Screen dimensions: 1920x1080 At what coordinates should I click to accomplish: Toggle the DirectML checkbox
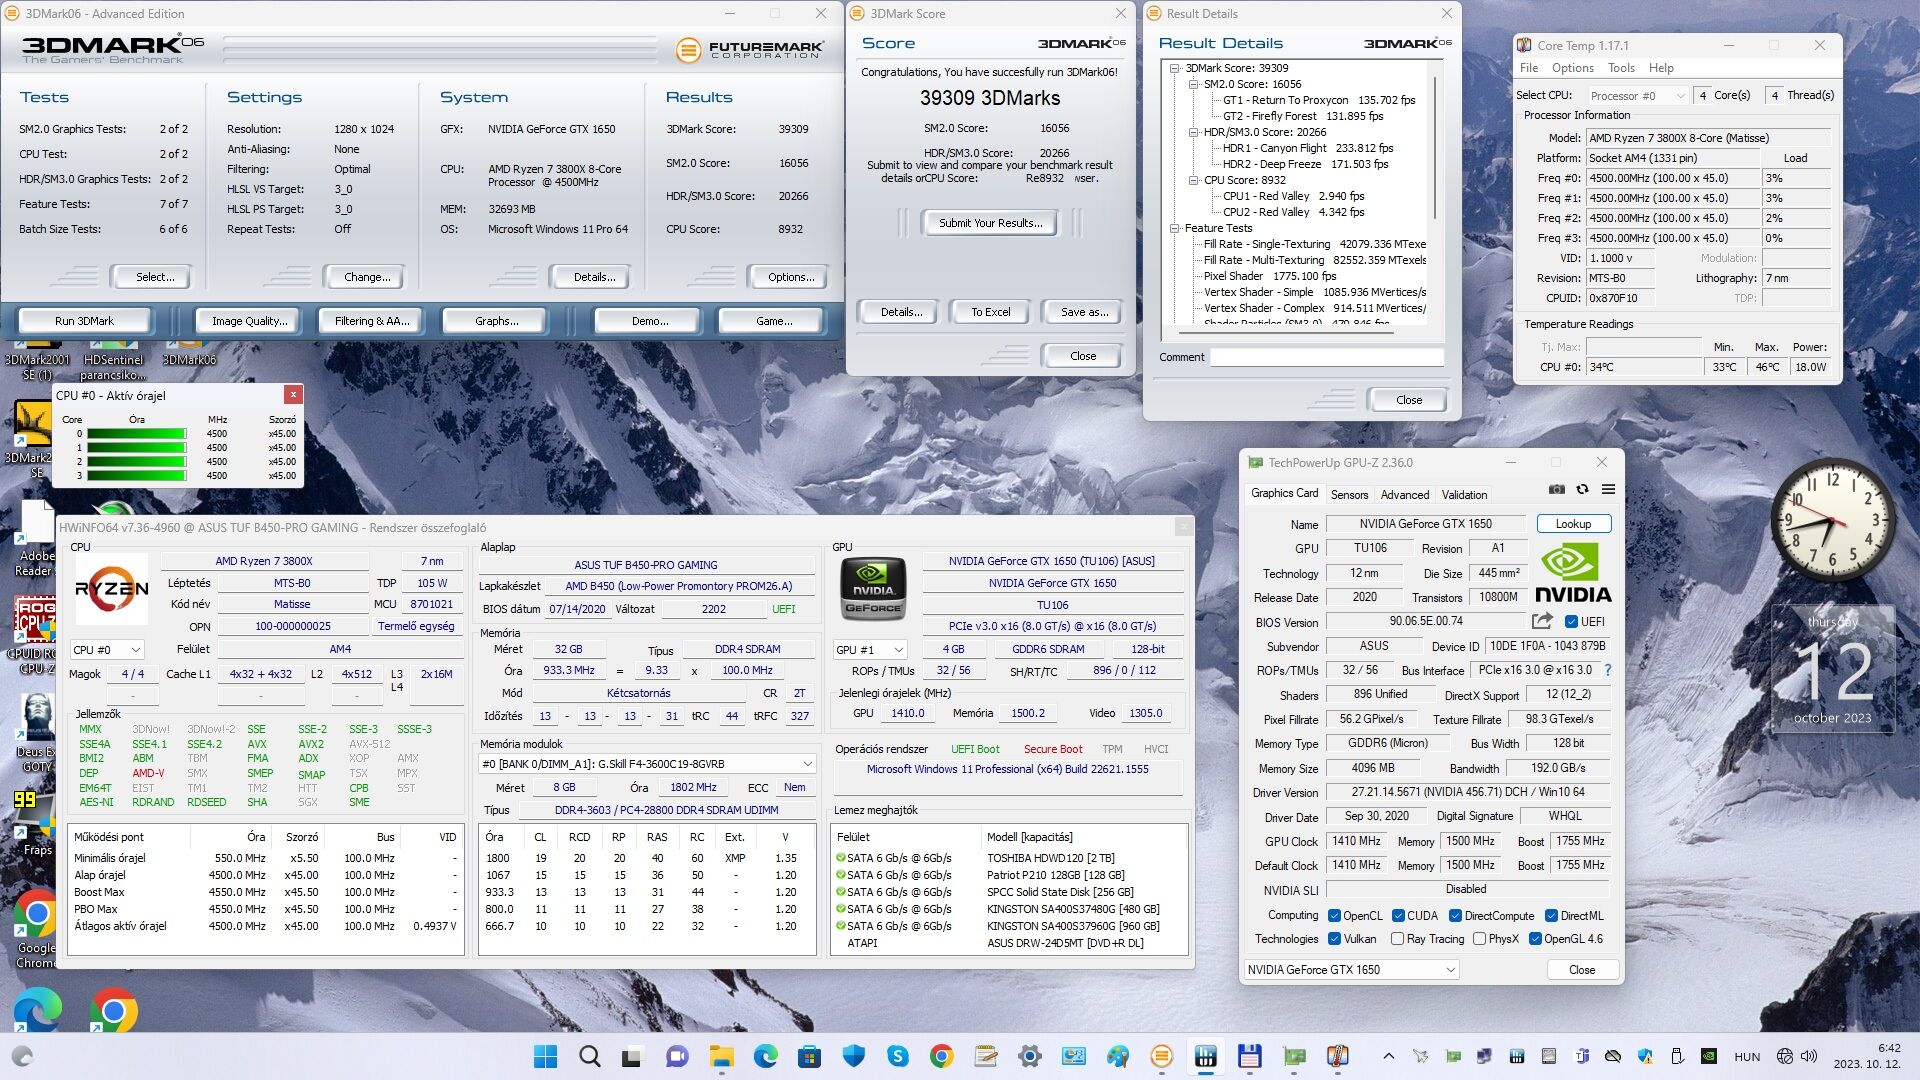point(1551,915)
